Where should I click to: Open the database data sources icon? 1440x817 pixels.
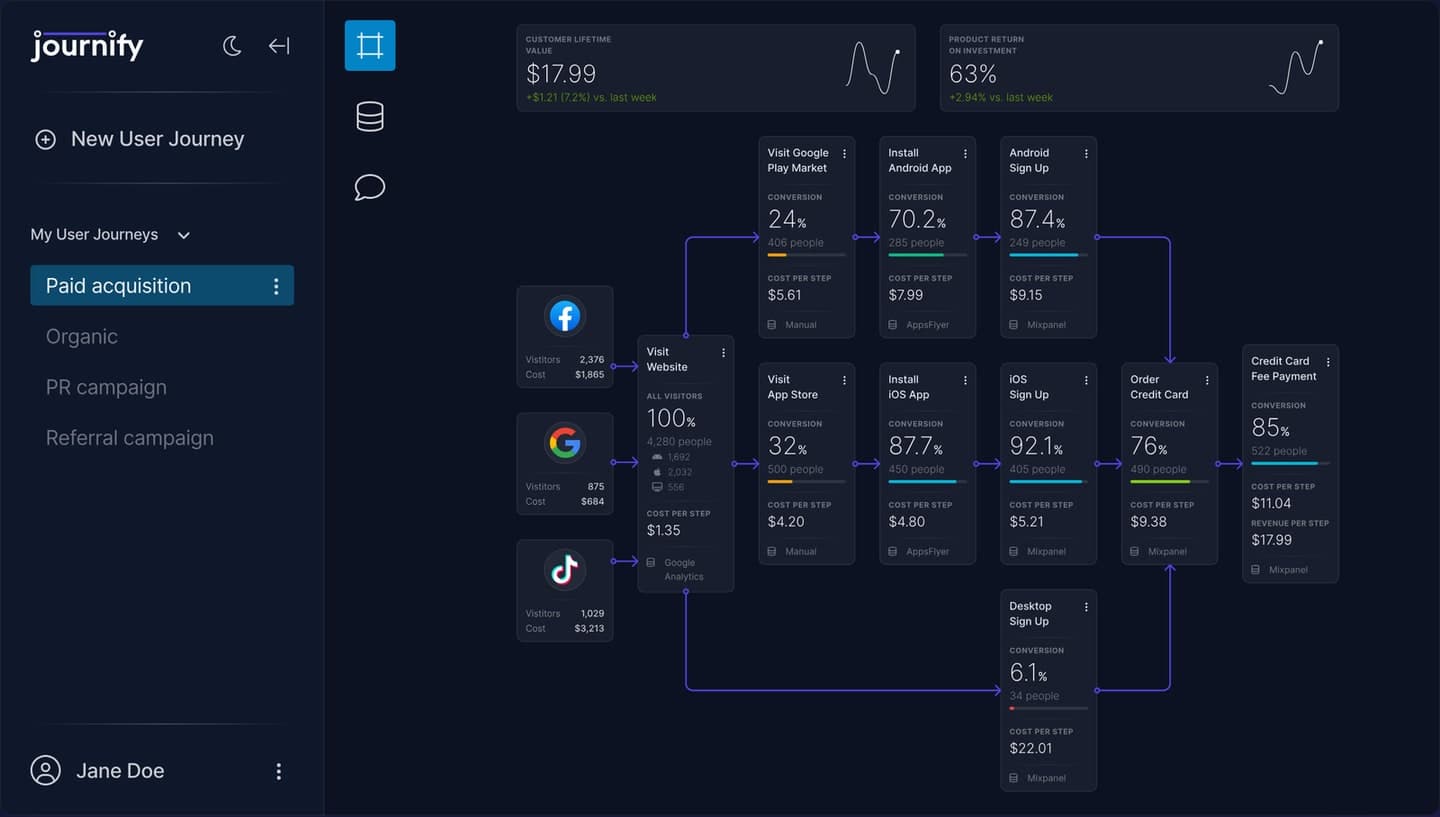[x=370, y=117]
